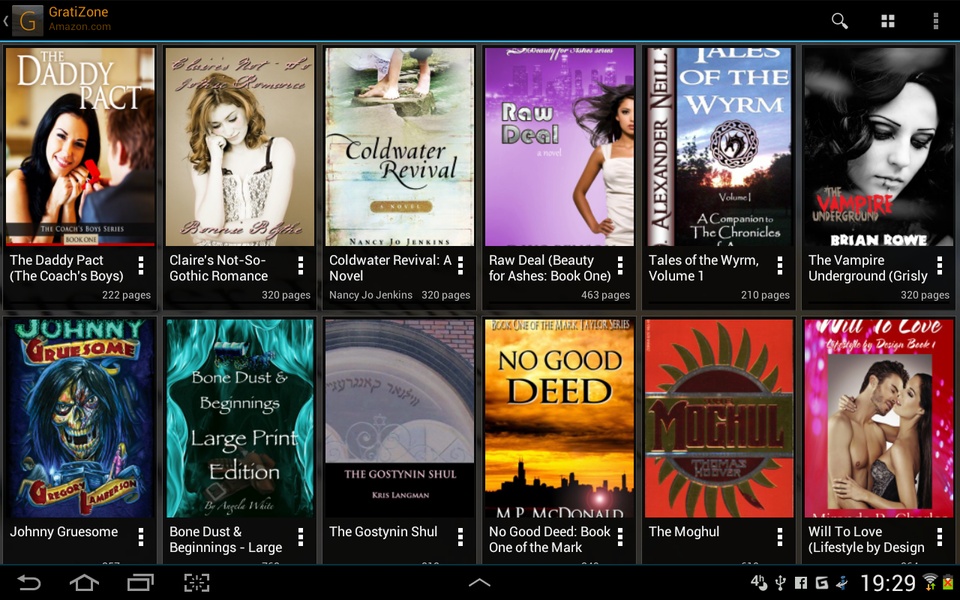
Task: Show recent apps from the navigation bar
Action: pos(140,582)
